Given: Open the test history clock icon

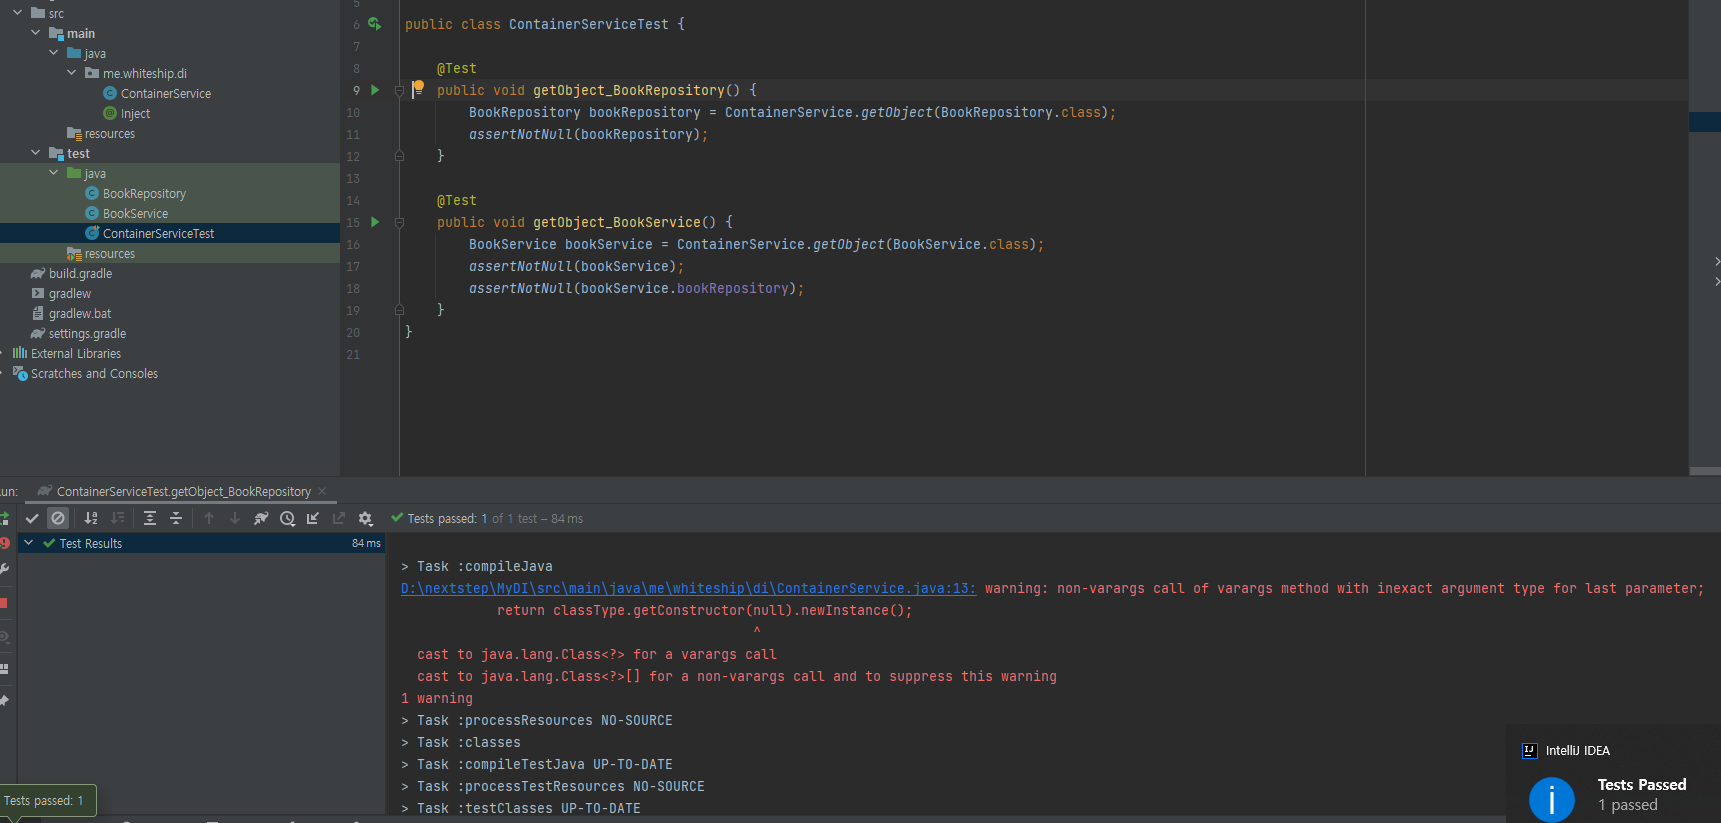Looking at the screenshot, I should pos(287,518).
